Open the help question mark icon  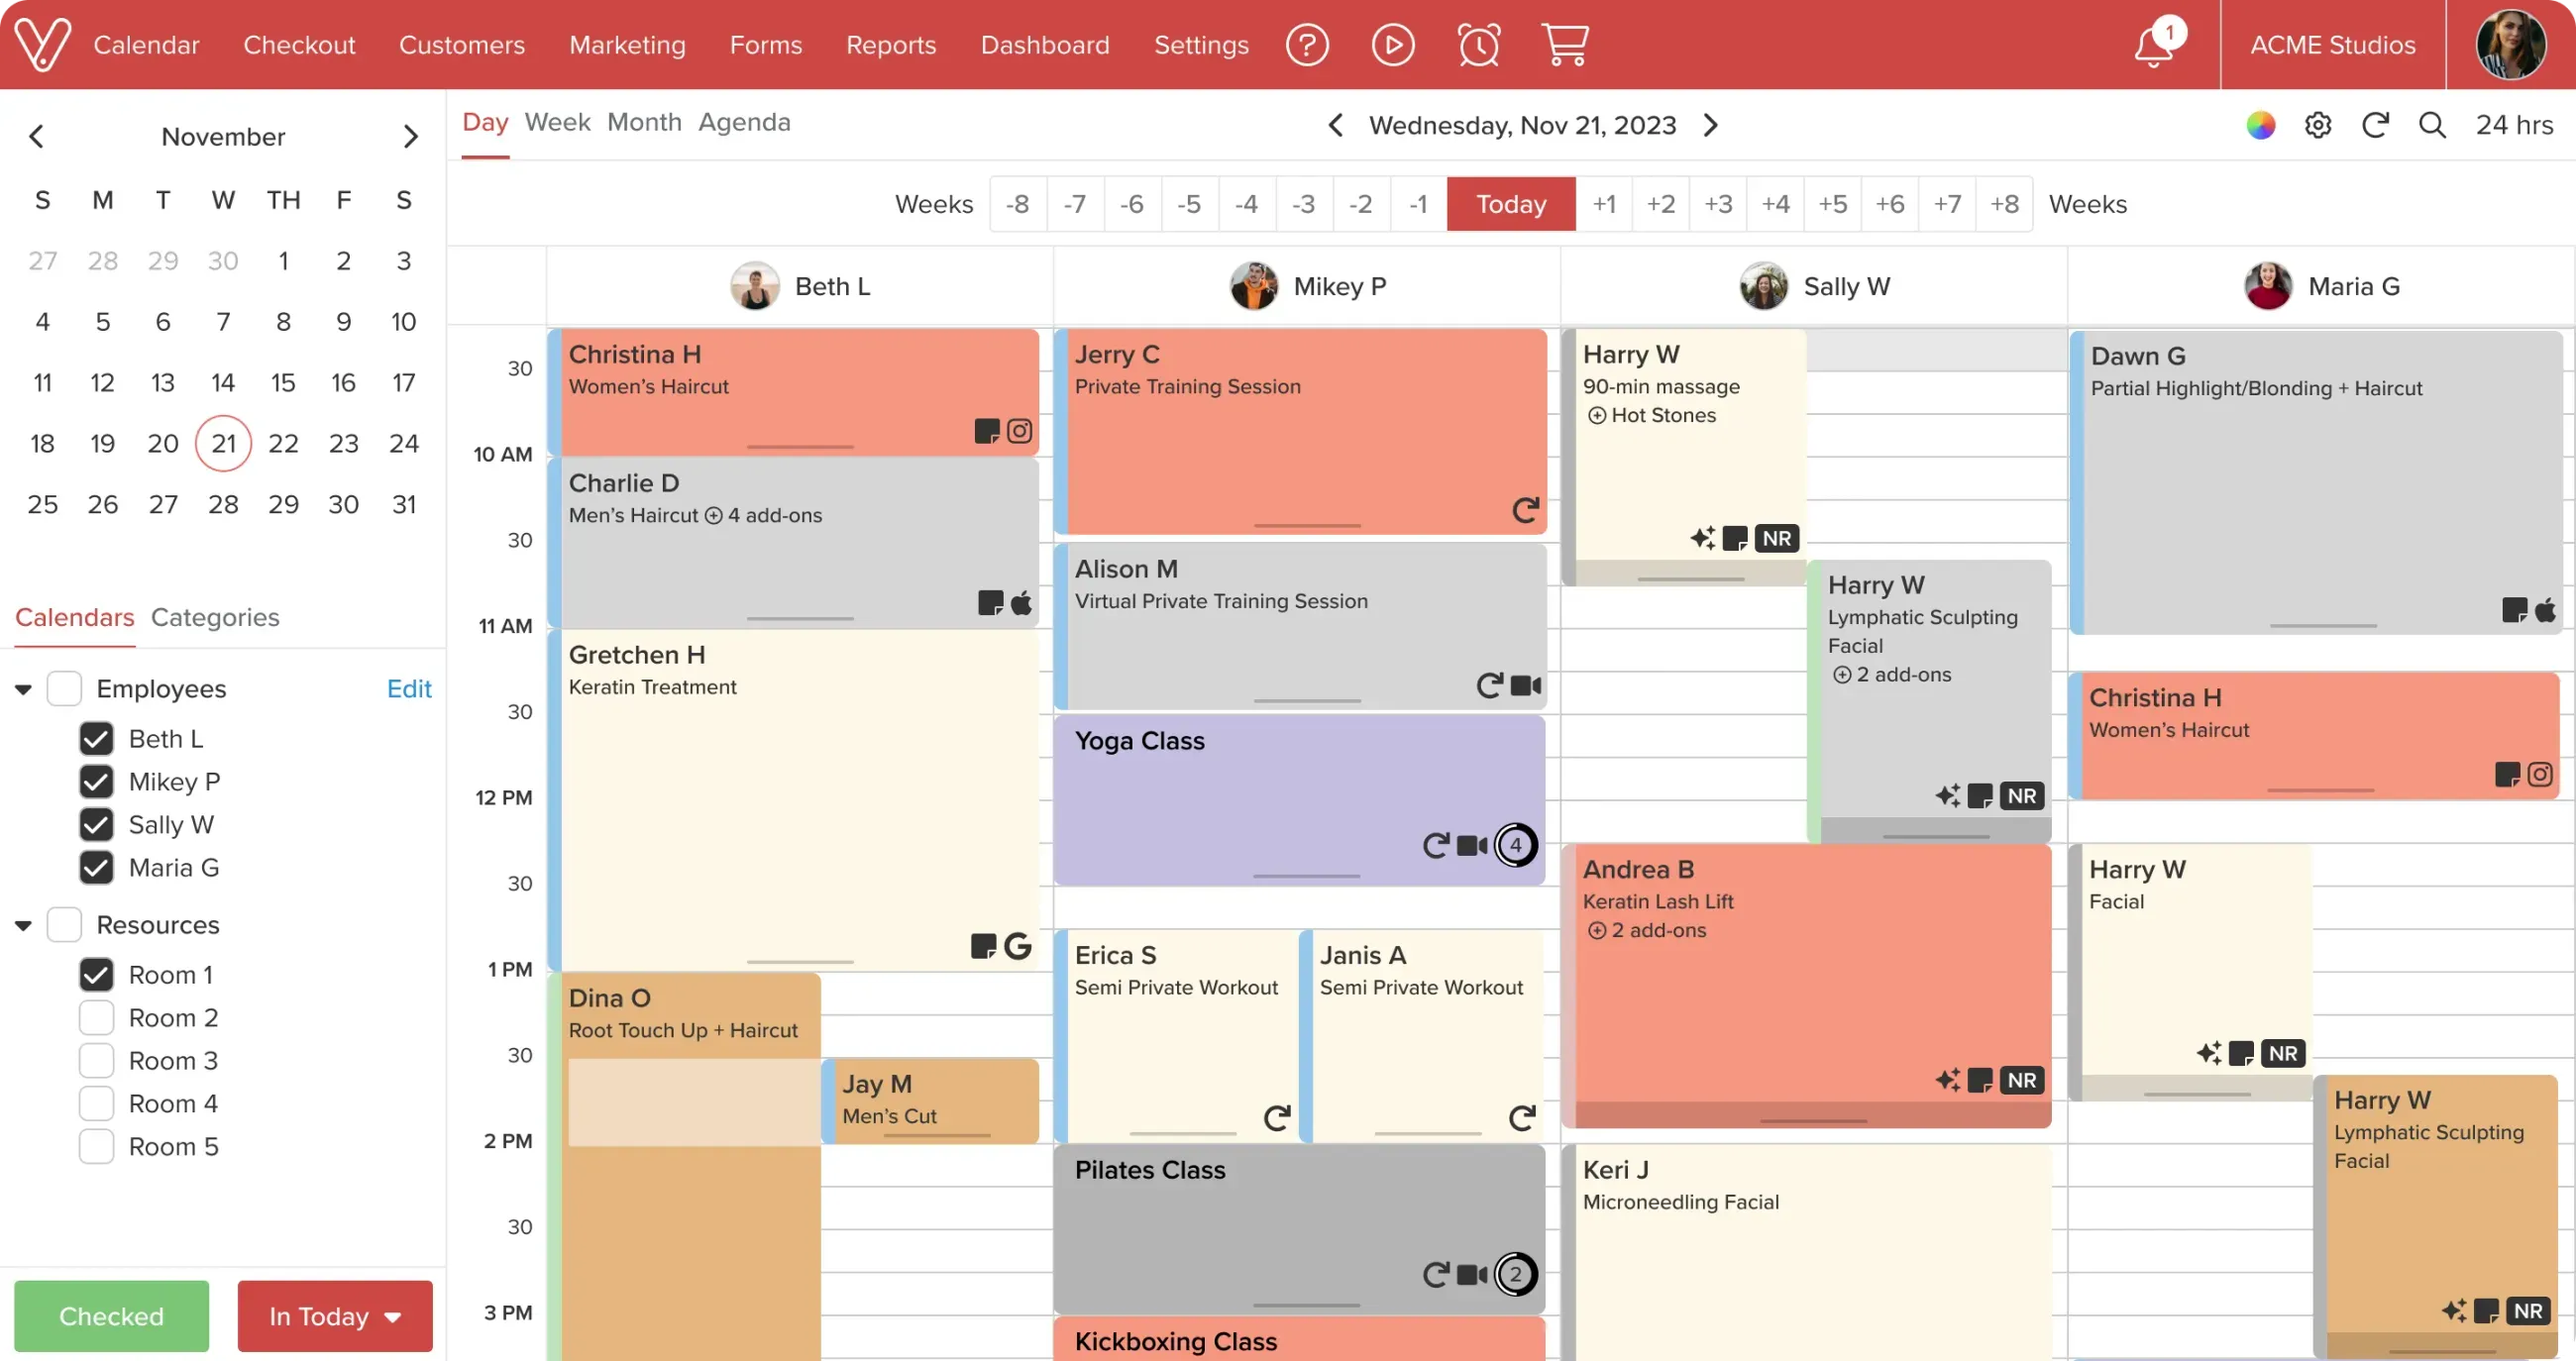click(x=1307, y=45)
